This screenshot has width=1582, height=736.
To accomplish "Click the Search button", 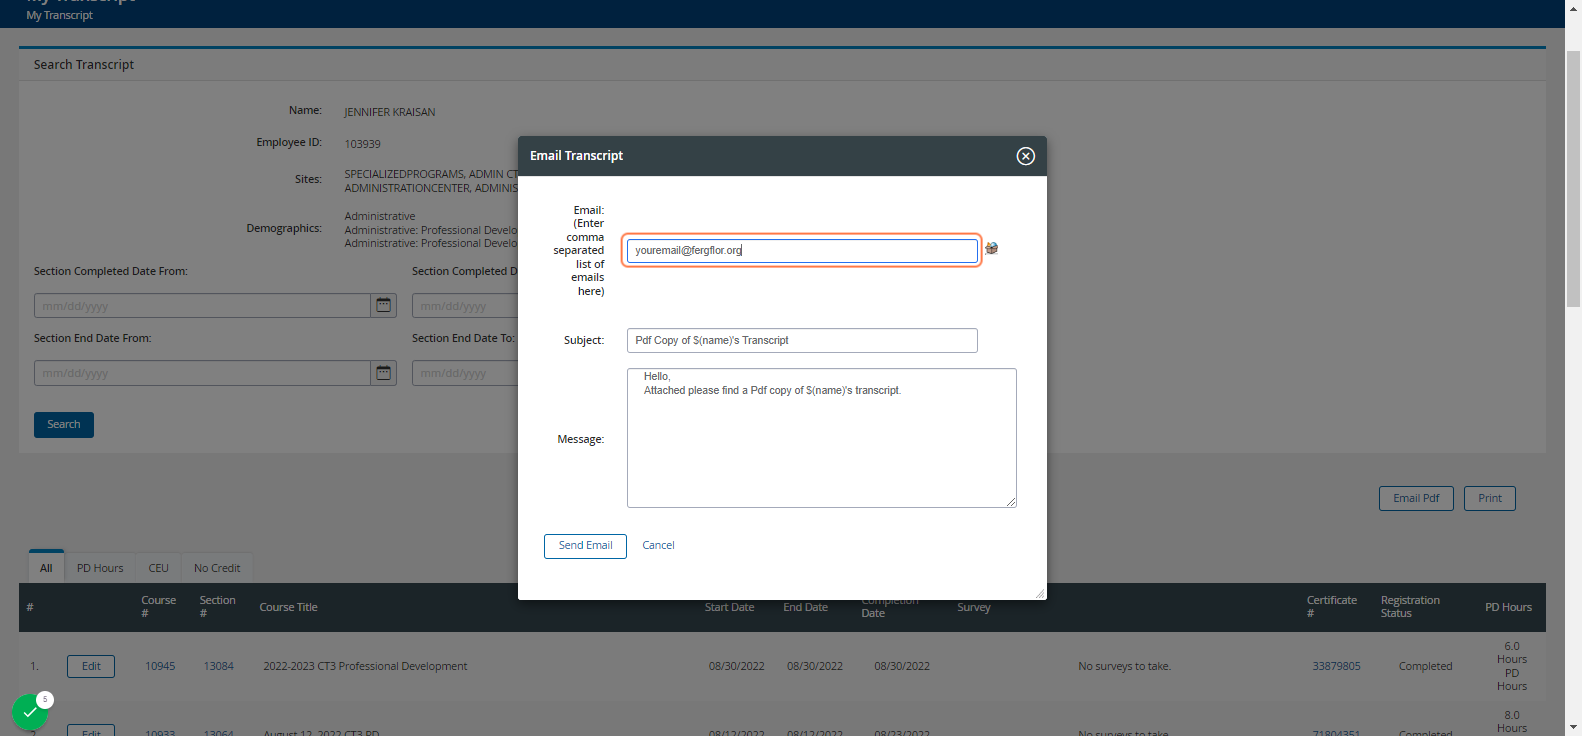I will (64, 425).
